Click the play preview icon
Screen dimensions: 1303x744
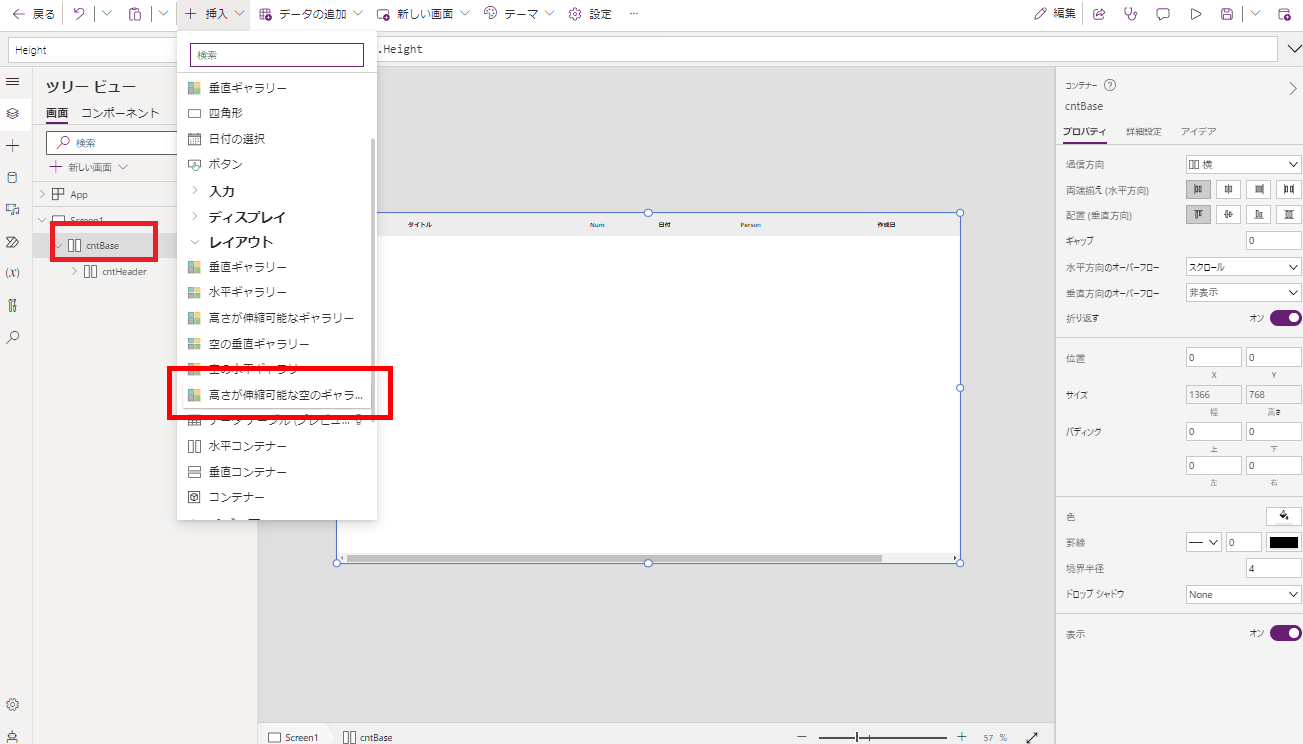click(1195, 14)
